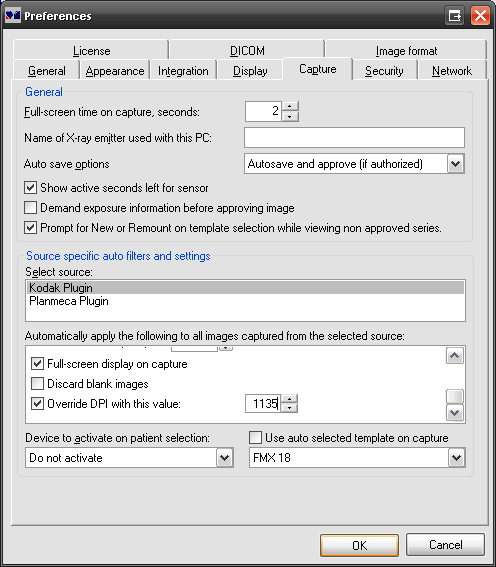Decrease the Override DPI value

coord(290,408)
